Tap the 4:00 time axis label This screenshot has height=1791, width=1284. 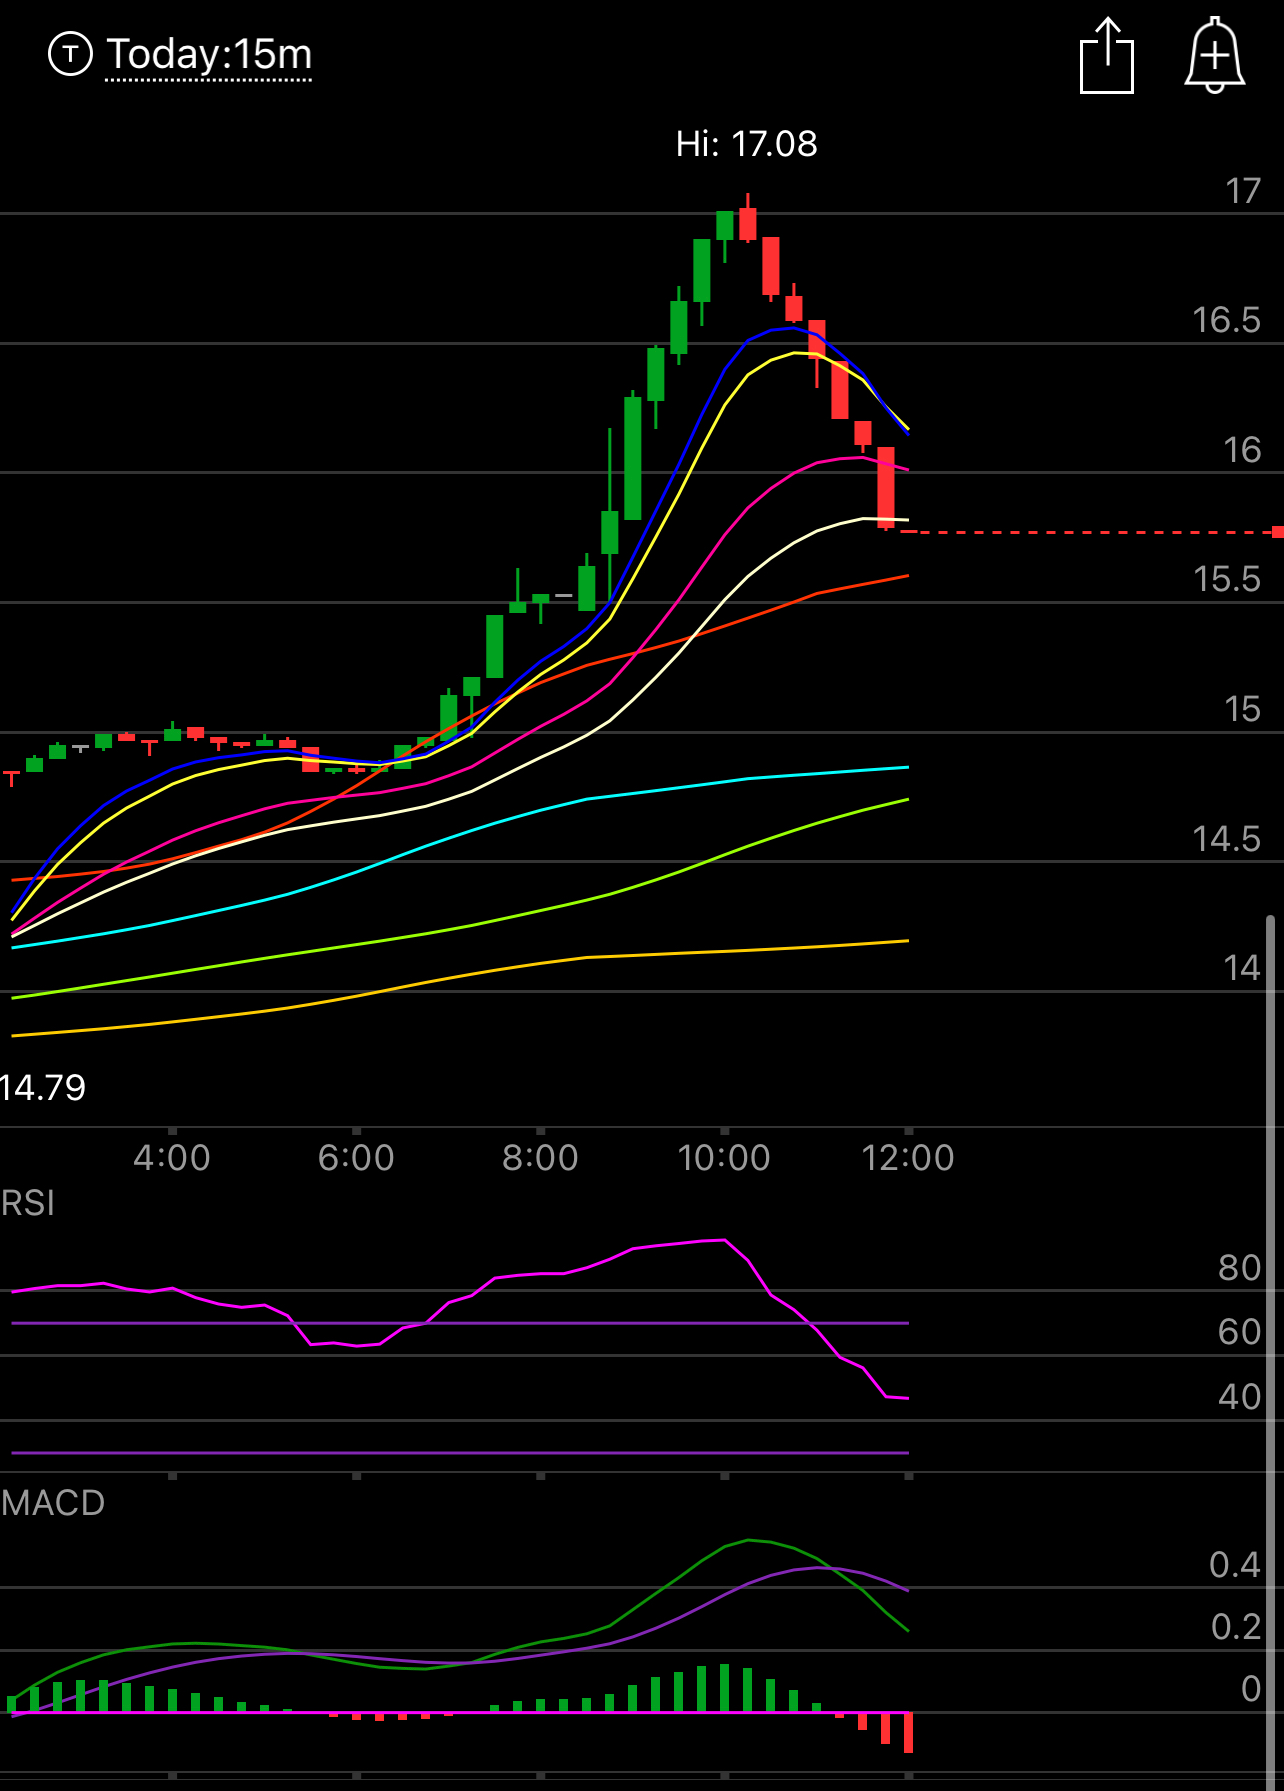172,1158
